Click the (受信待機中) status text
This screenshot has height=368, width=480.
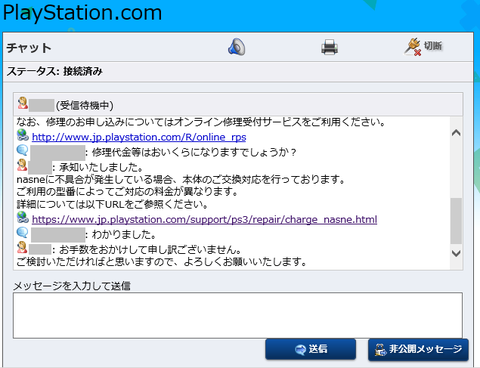tap(85, 106)
